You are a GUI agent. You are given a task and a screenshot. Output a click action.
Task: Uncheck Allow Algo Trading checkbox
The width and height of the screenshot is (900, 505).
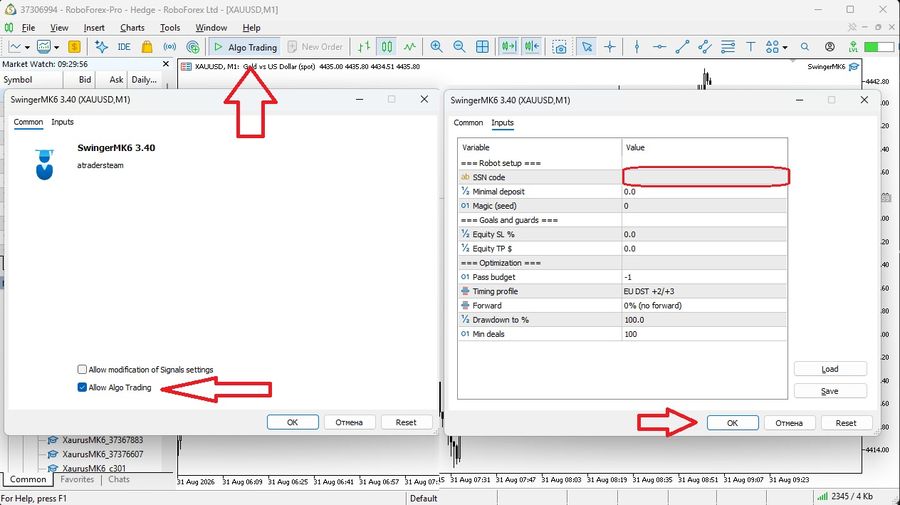(x=82, y=387)
